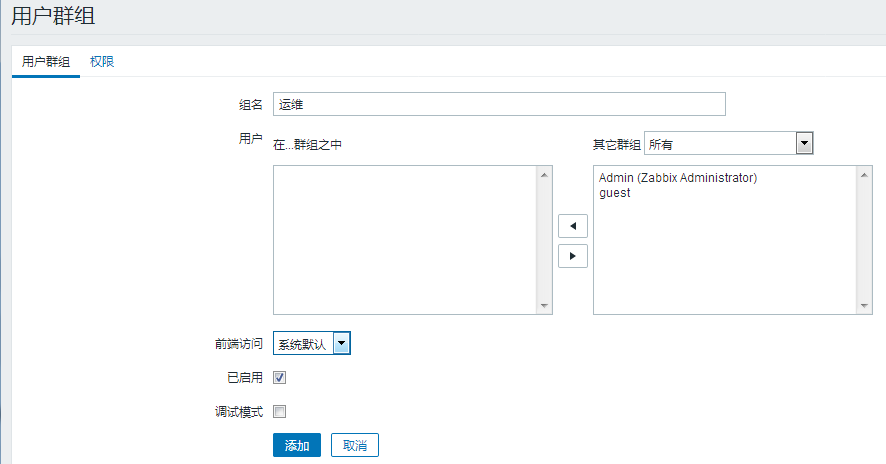
Task: Click inside the empty 在...群组之中 list box
Action: [405, 240]
